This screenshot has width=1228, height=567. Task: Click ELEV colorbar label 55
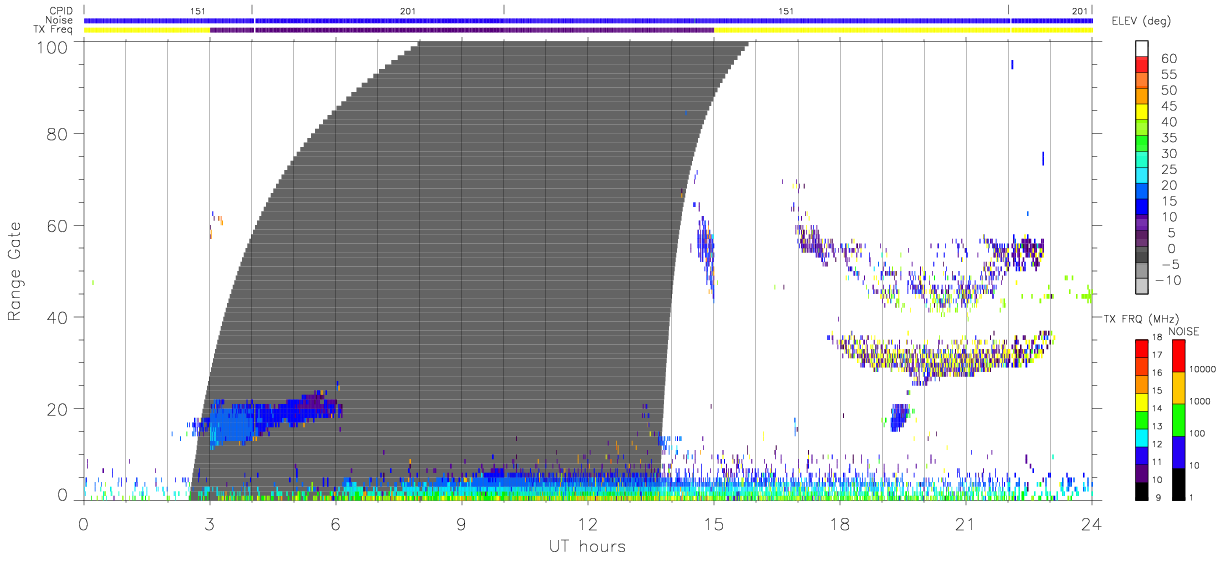[x=1170, y=74]
